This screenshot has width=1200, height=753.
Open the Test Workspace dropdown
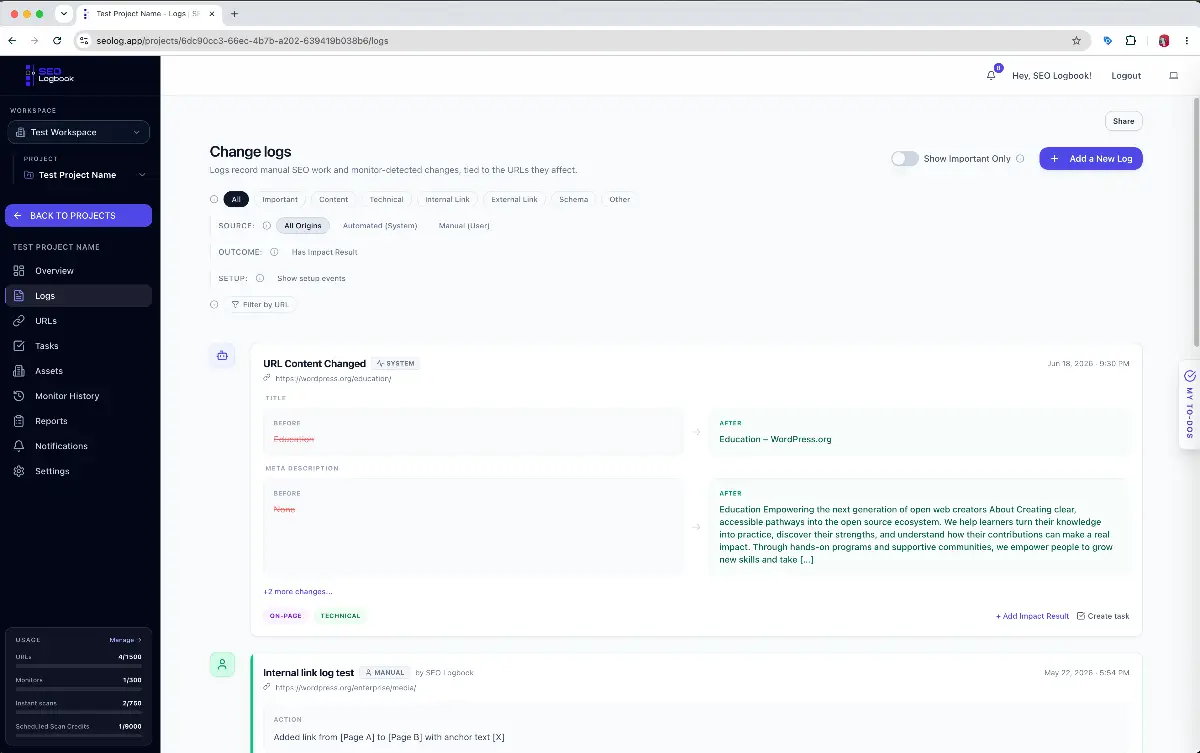point(78,132)
